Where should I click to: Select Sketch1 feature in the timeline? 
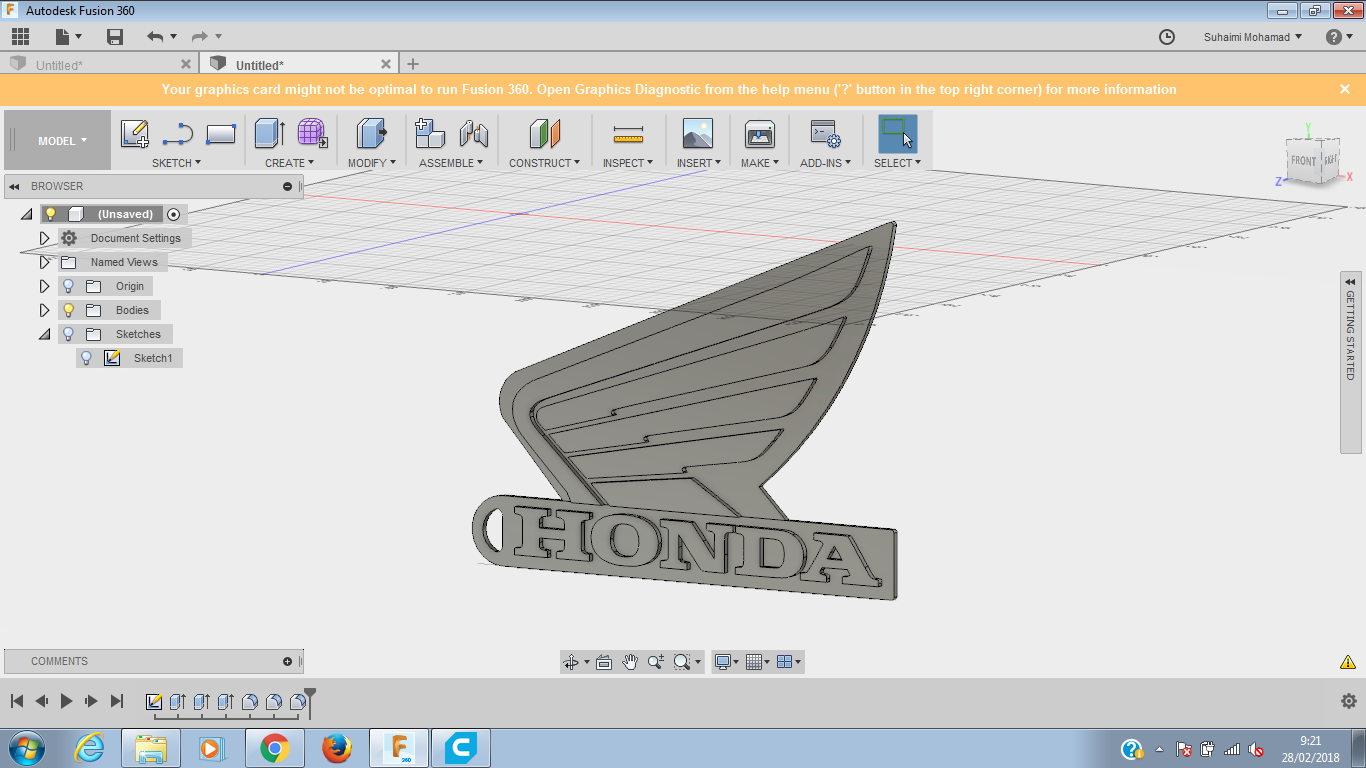click(x=154, y=701)
